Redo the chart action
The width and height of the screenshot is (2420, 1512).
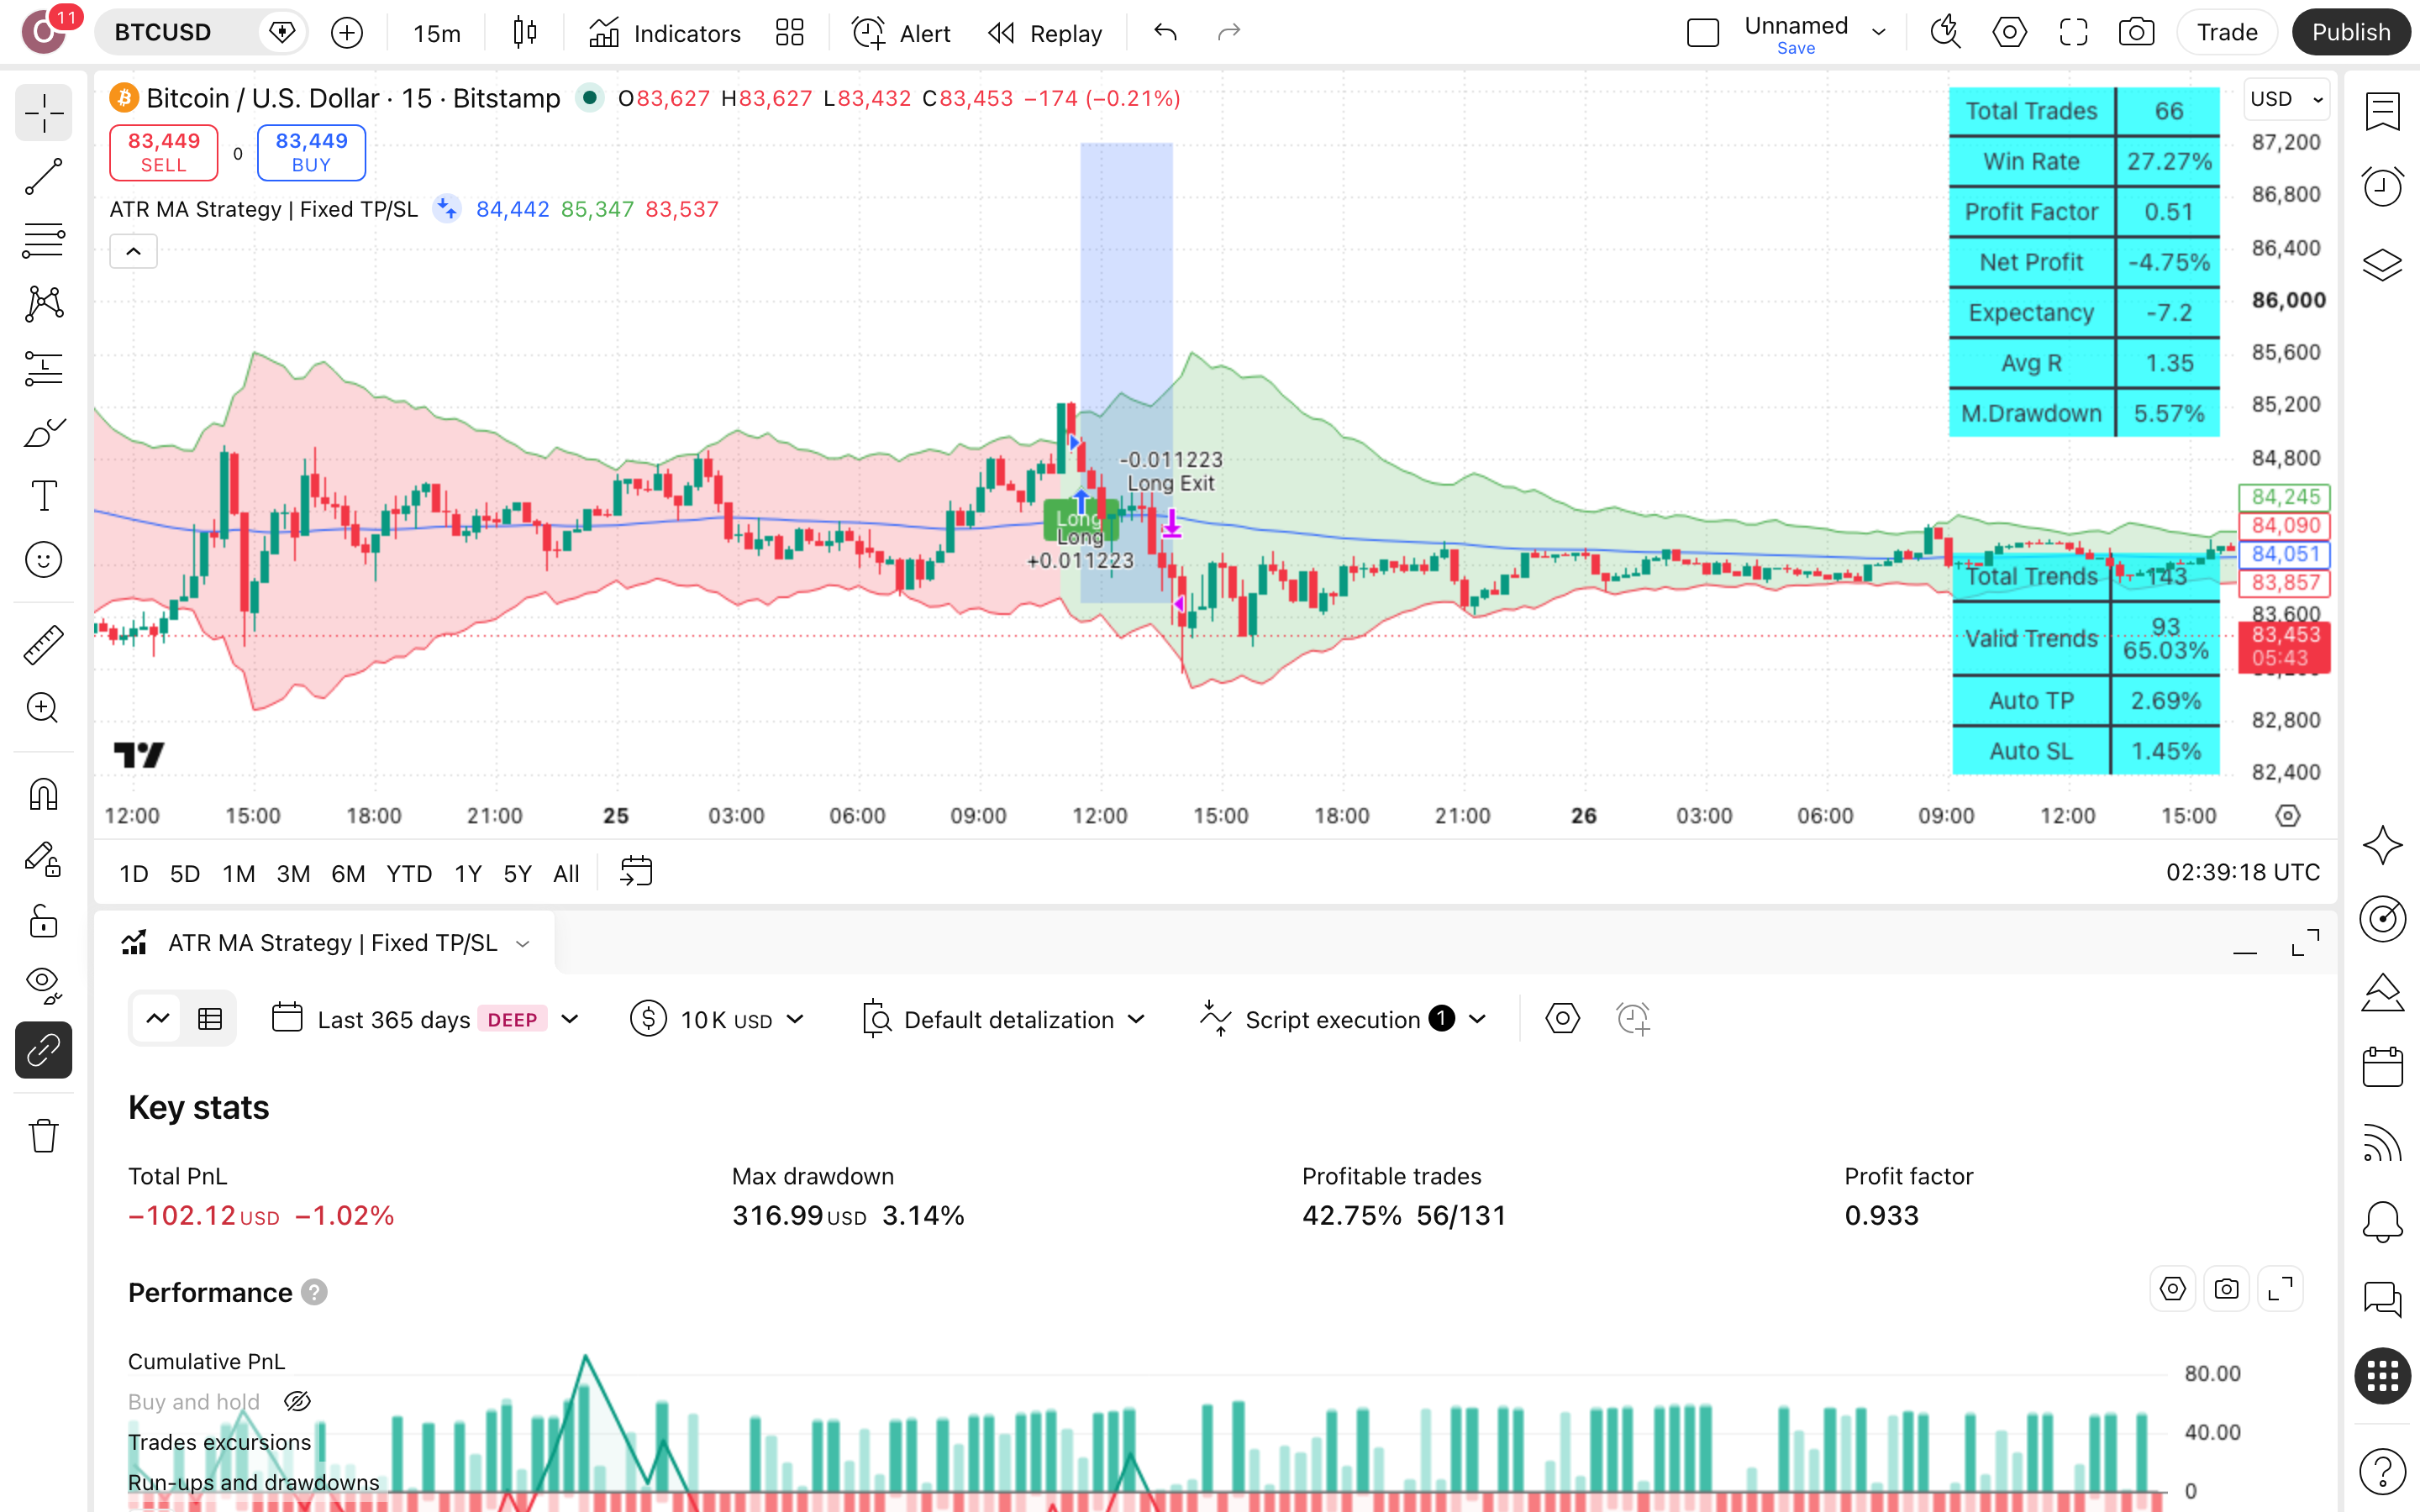point(1229,33)
